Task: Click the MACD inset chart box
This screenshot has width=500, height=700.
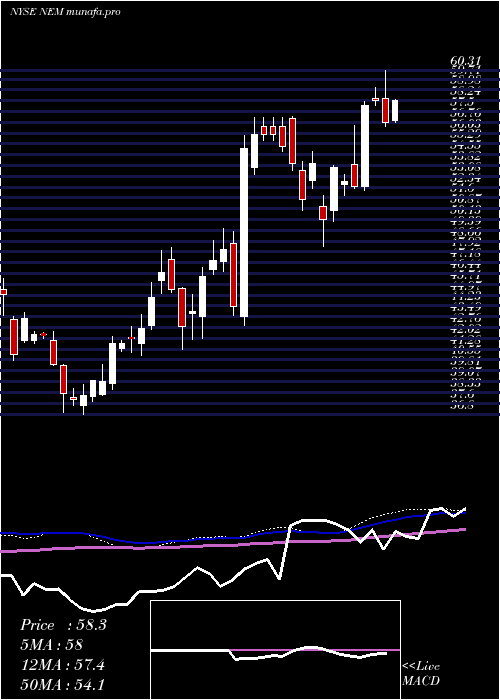Action: coord(275,650)
